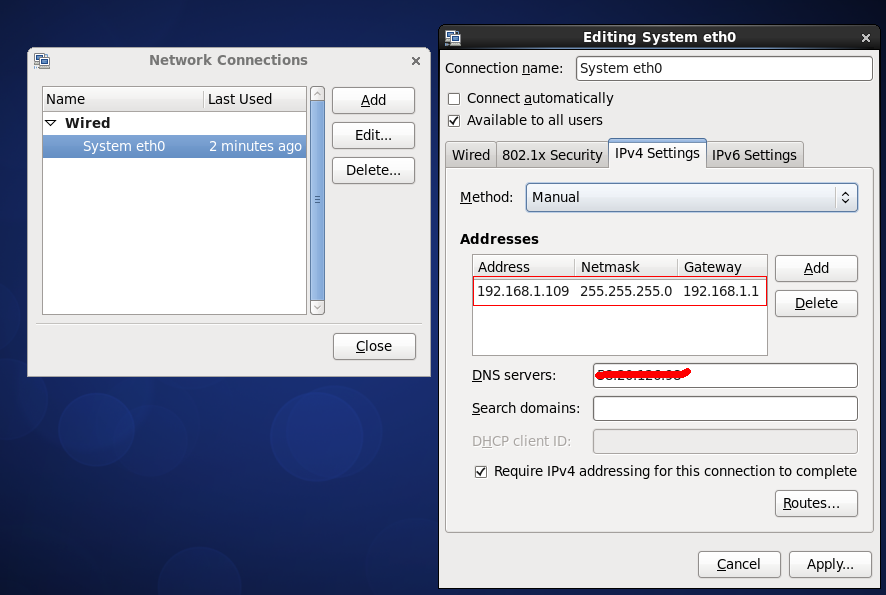Click Close in Network Connections window
This screenshot has width=886, height=595.
click(x=374, y=346)
